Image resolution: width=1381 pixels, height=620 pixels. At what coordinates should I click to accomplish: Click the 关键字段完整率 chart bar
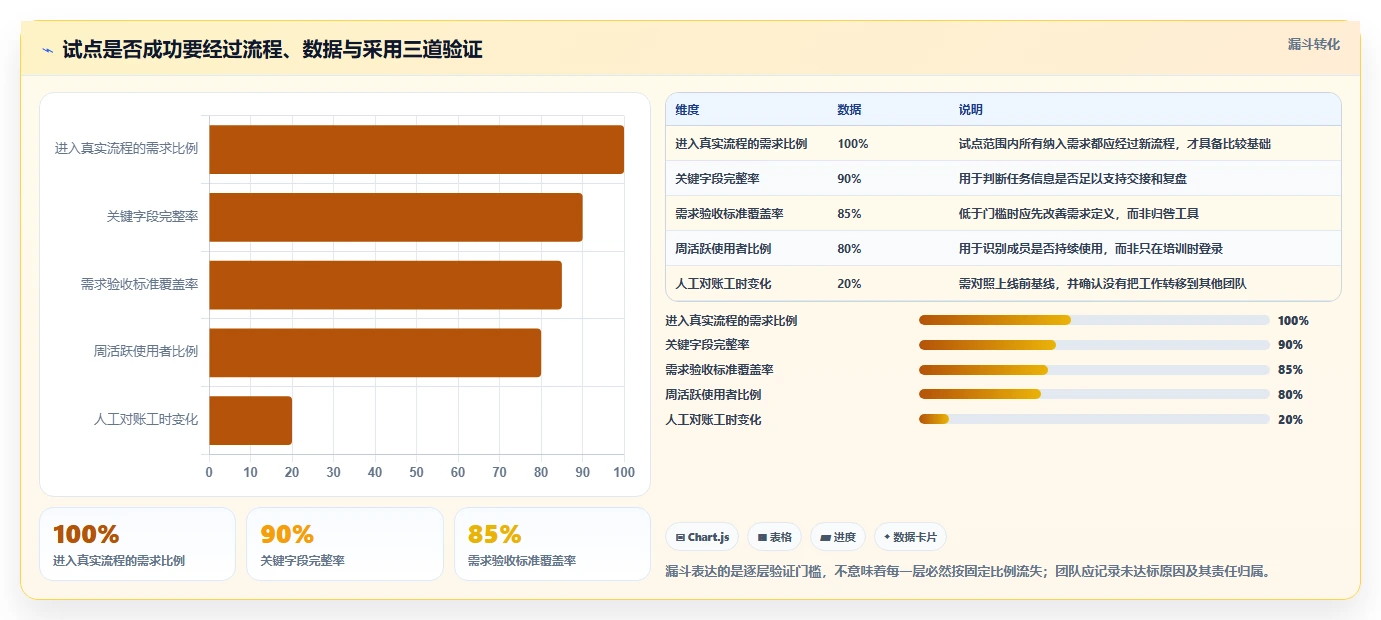pyautogui.click(x=395, y=217)
